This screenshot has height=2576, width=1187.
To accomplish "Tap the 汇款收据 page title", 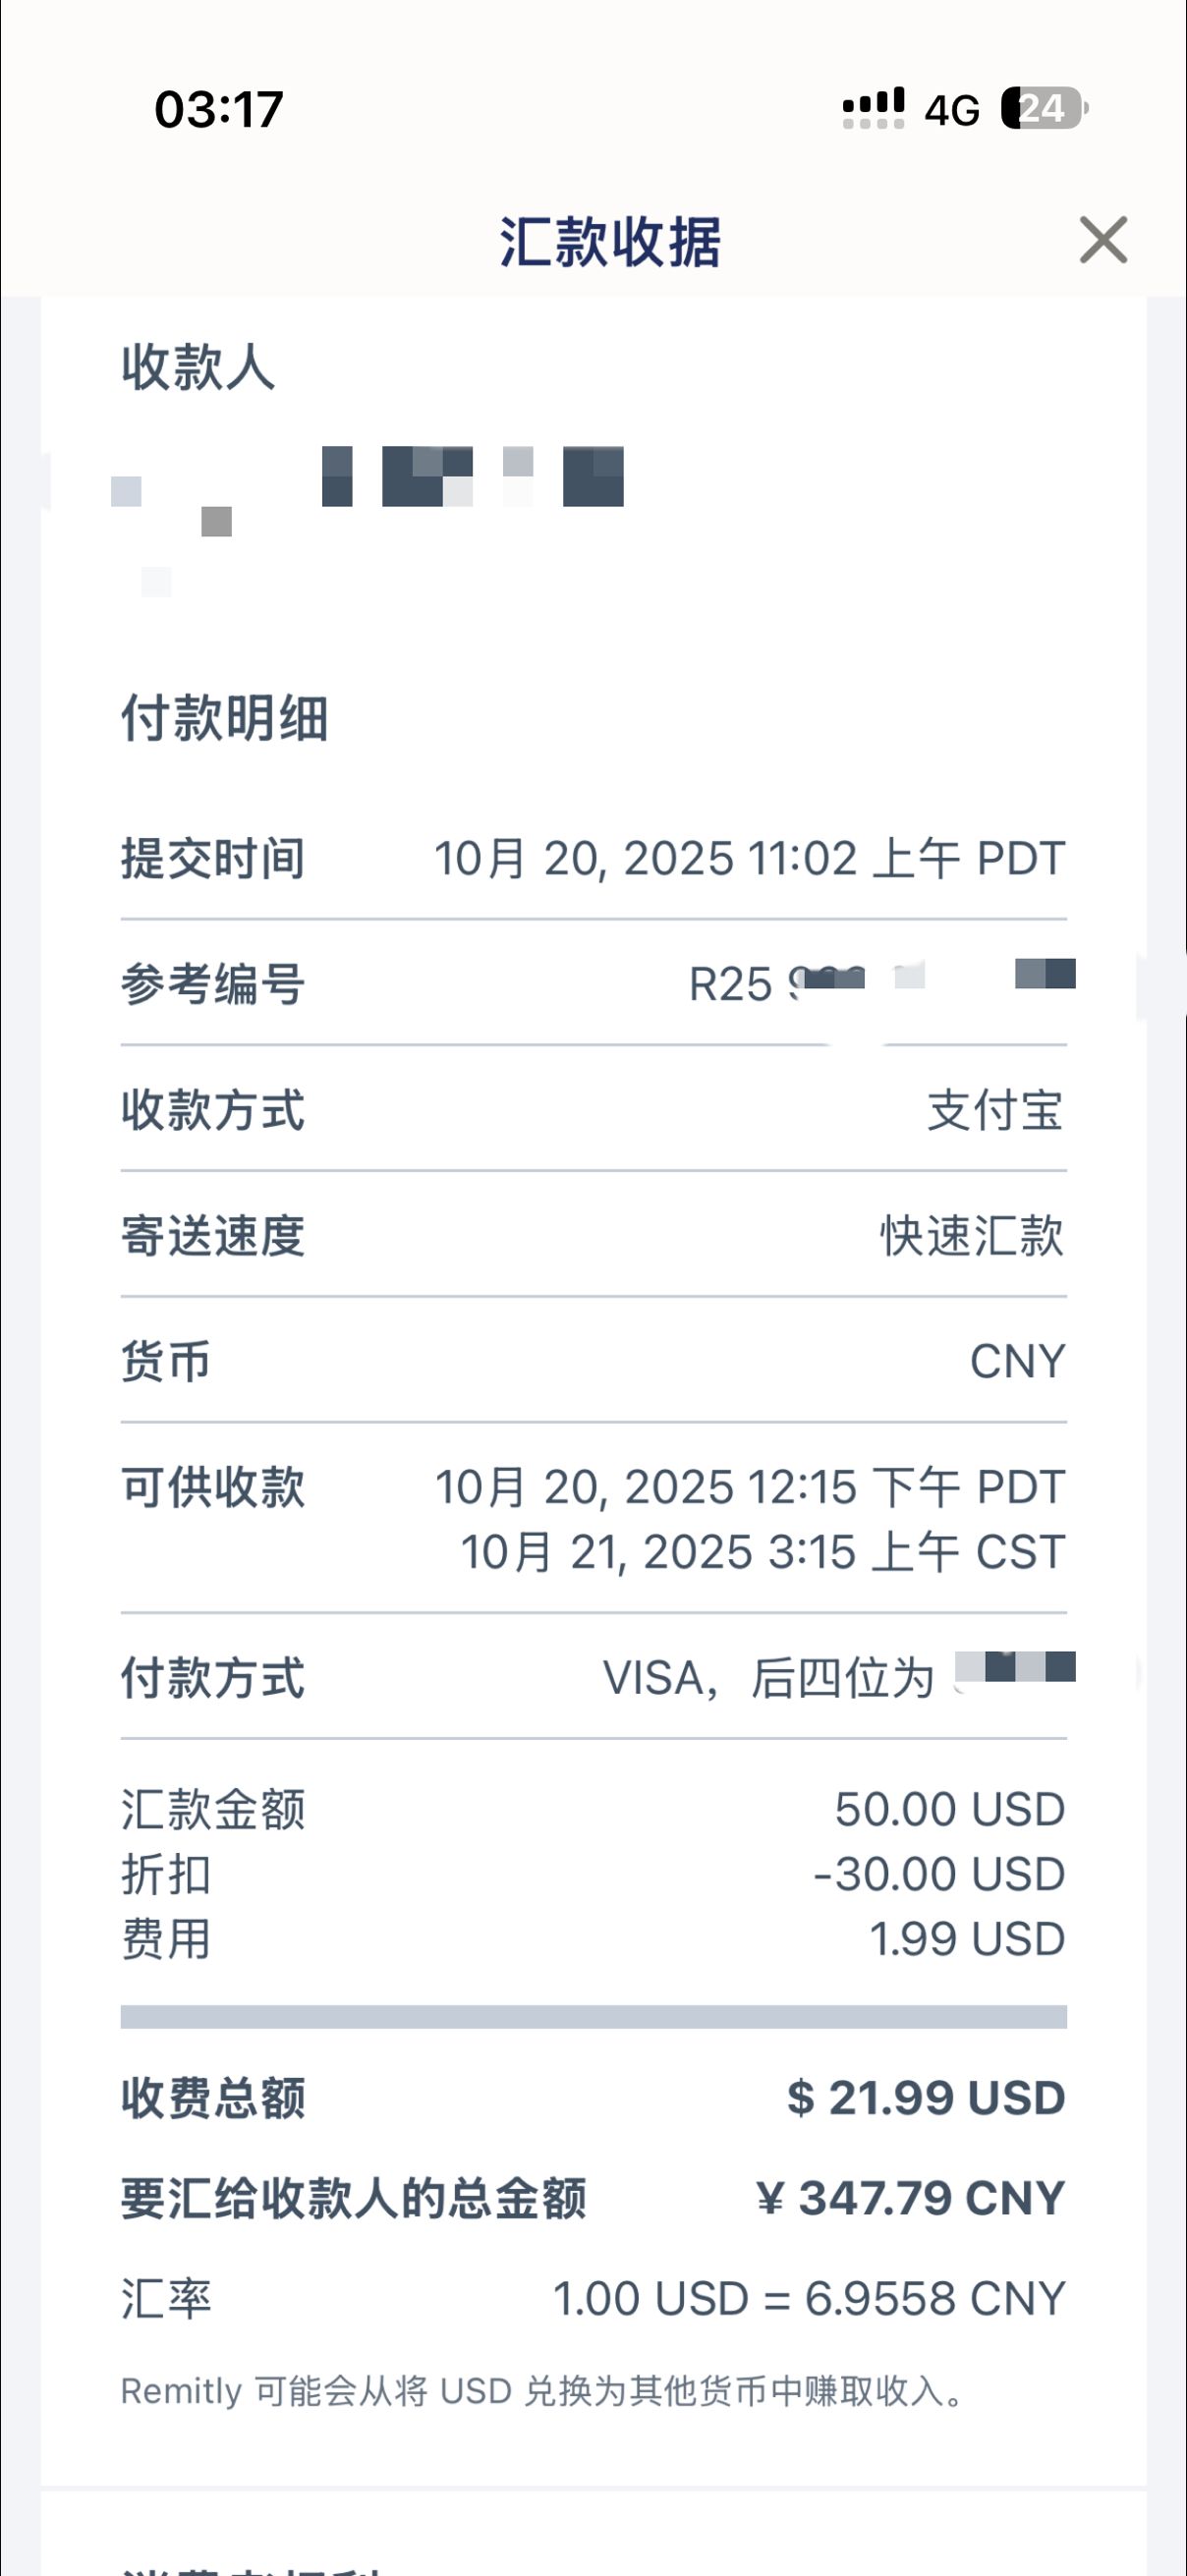I will [610, 242].
